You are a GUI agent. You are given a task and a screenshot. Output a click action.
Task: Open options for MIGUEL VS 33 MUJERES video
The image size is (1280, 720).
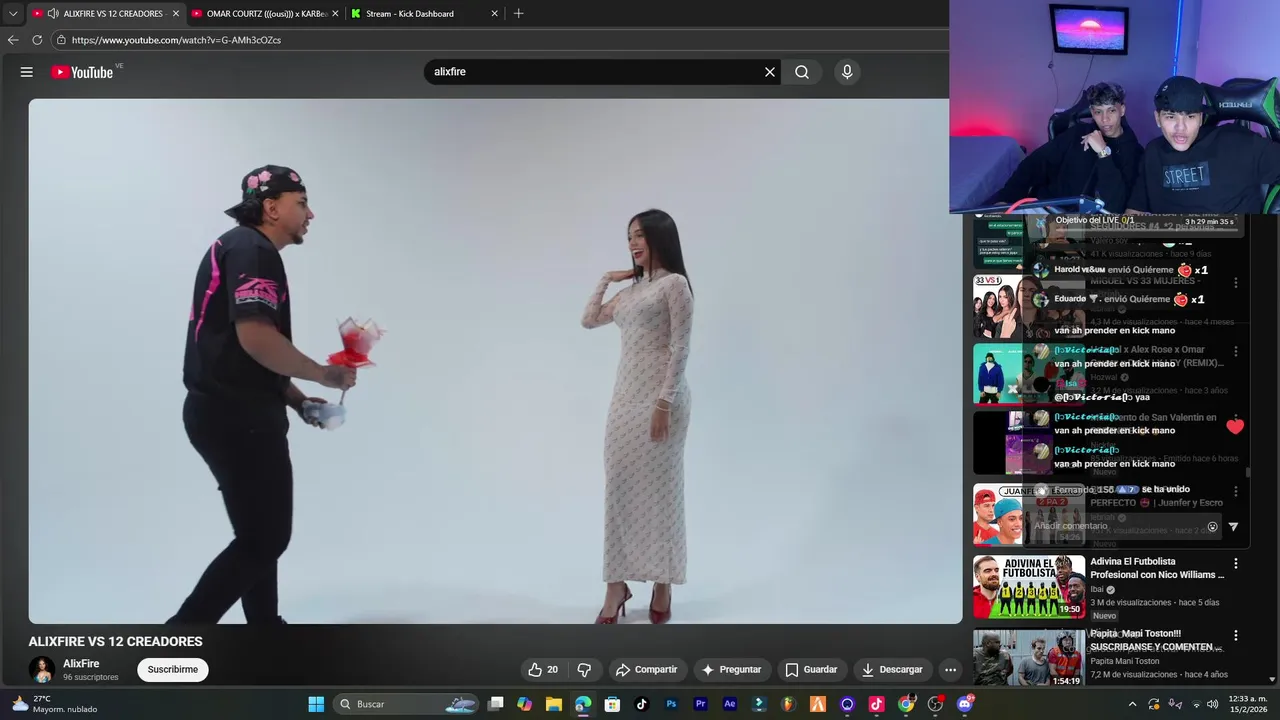pyautogui.click(x=1235, y=283)
